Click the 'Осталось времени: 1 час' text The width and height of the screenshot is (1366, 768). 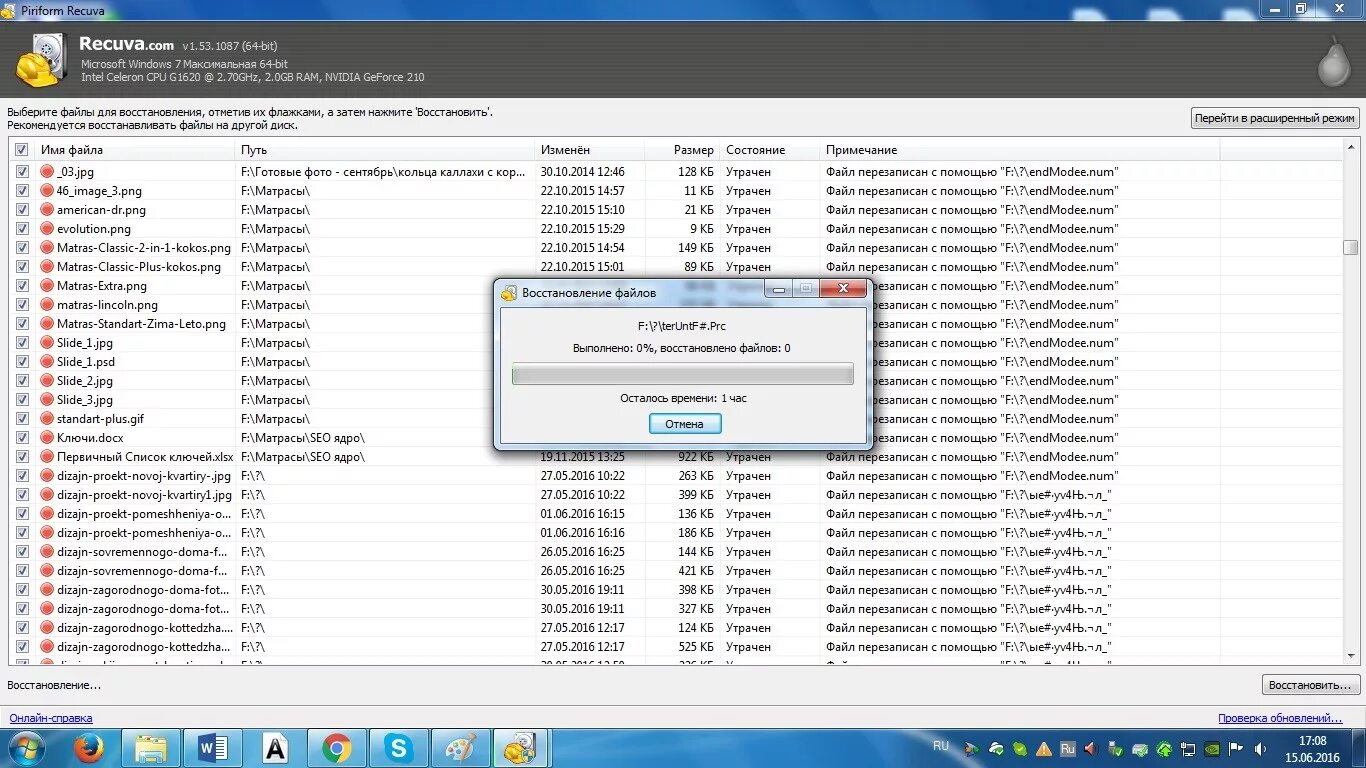click(683, 398)
